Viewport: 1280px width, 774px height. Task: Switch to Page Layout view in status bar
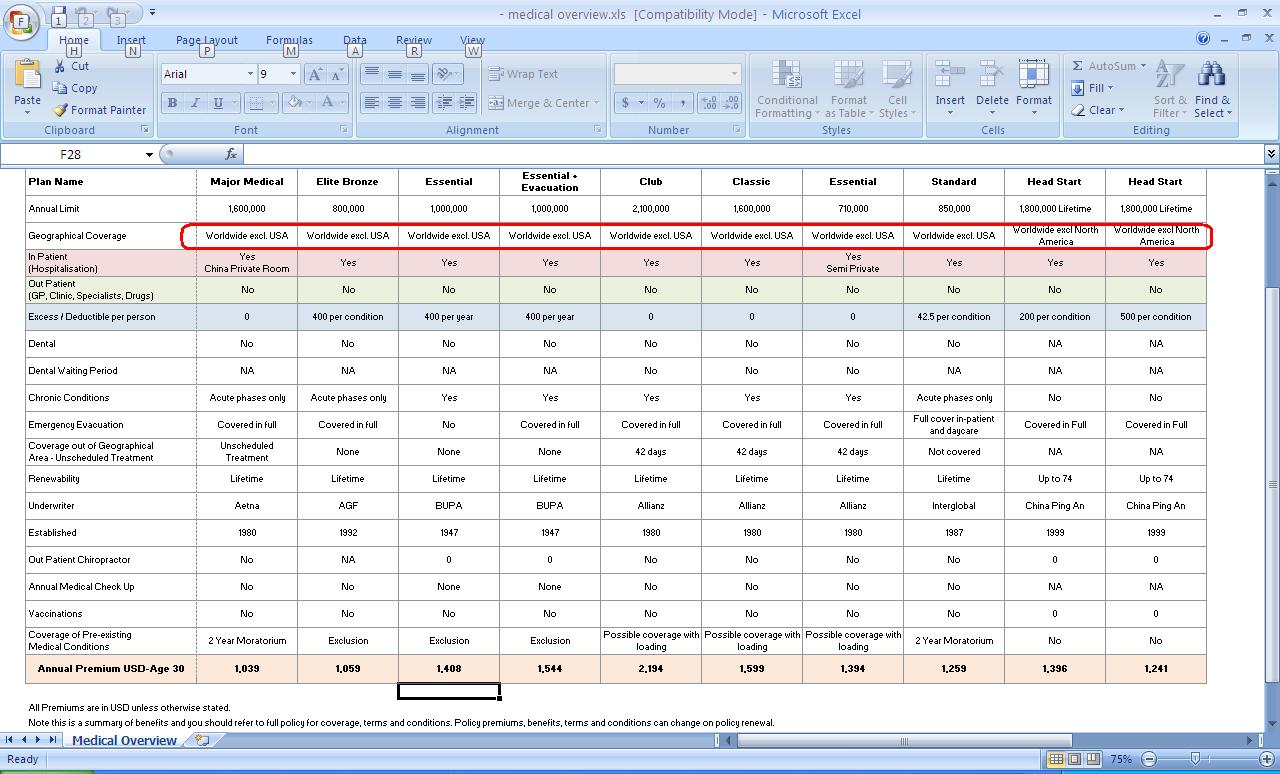1074,759
